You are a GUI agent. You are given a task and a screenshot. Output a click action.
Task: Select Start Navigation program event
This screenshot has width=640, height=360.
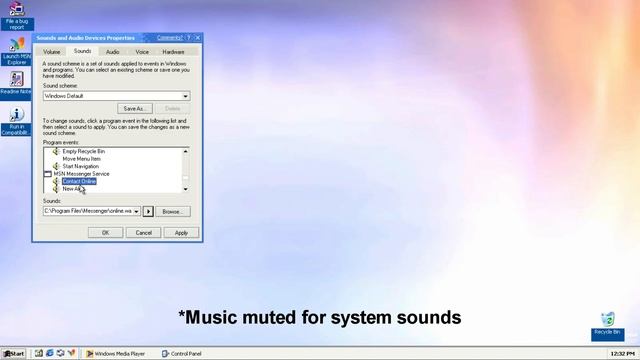[80, 167]
